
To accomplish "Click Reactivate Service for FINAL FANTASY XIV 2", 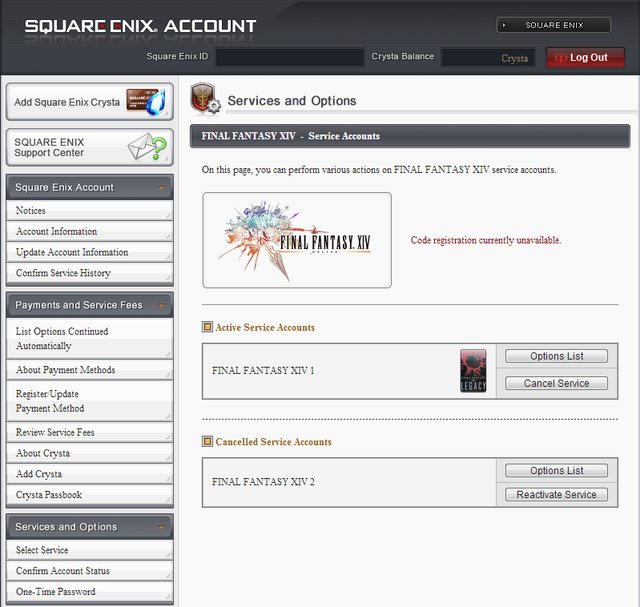I will pyautogui.click(x=556, y=494).
